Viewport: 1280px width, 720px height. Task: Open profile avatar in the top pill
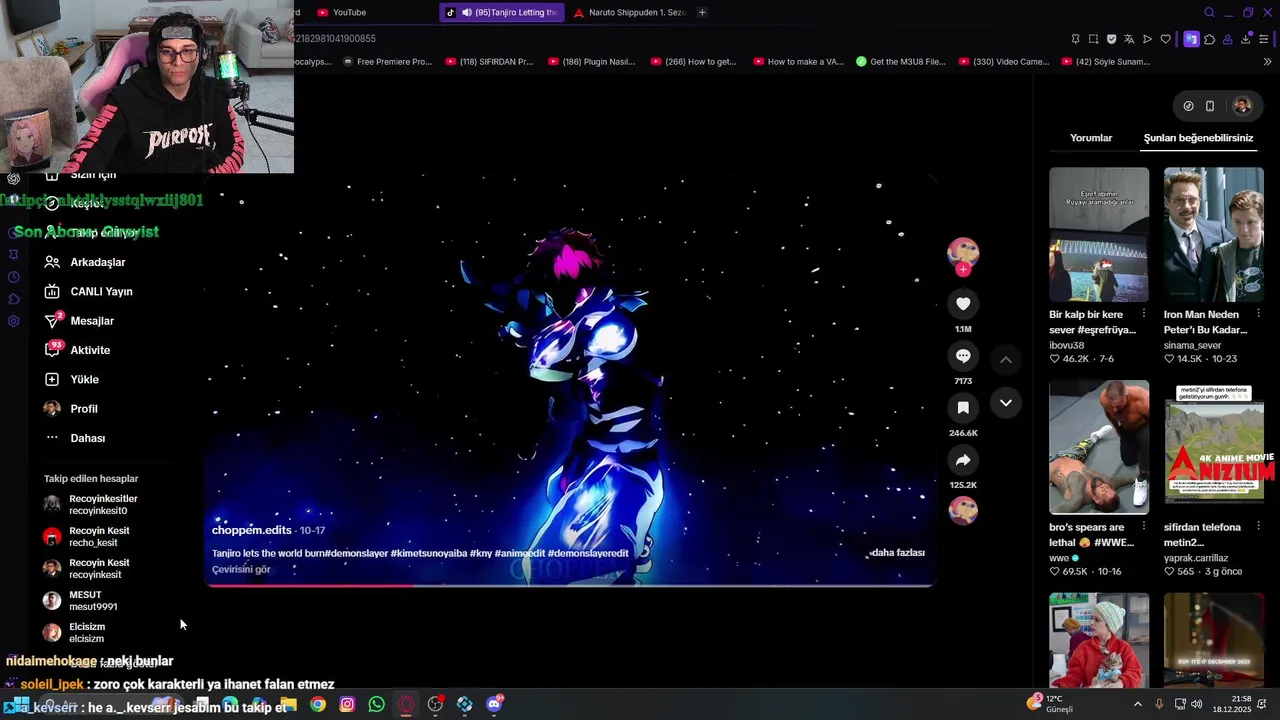tap(1242, 106)
